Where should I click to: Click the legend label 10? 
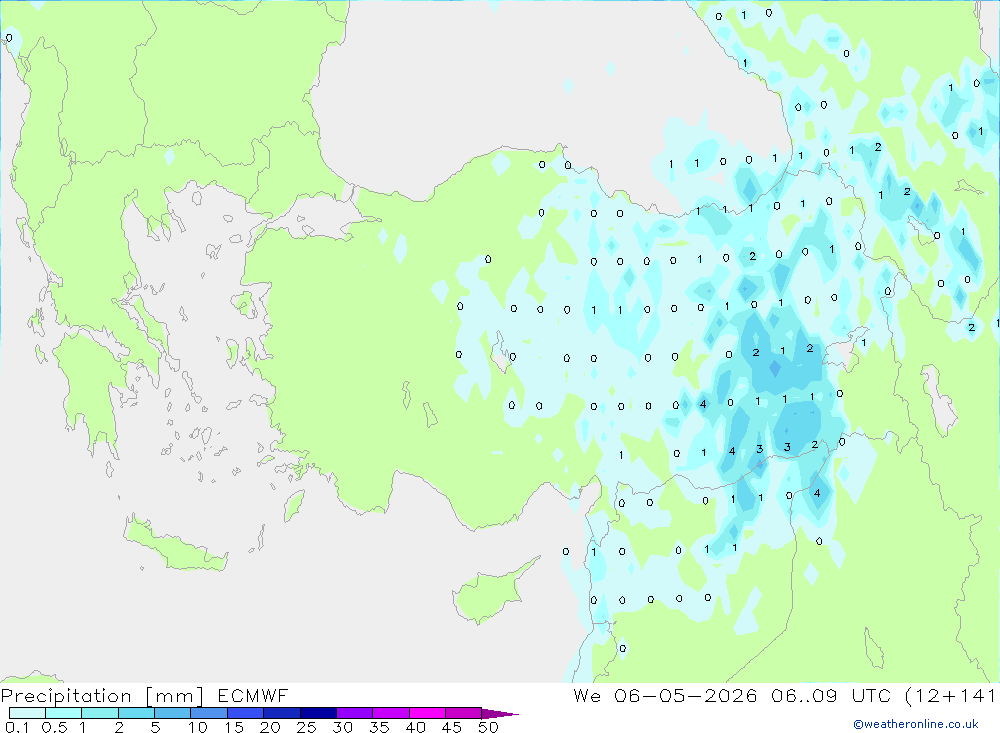pyautogui.click(x=198, y=727)
